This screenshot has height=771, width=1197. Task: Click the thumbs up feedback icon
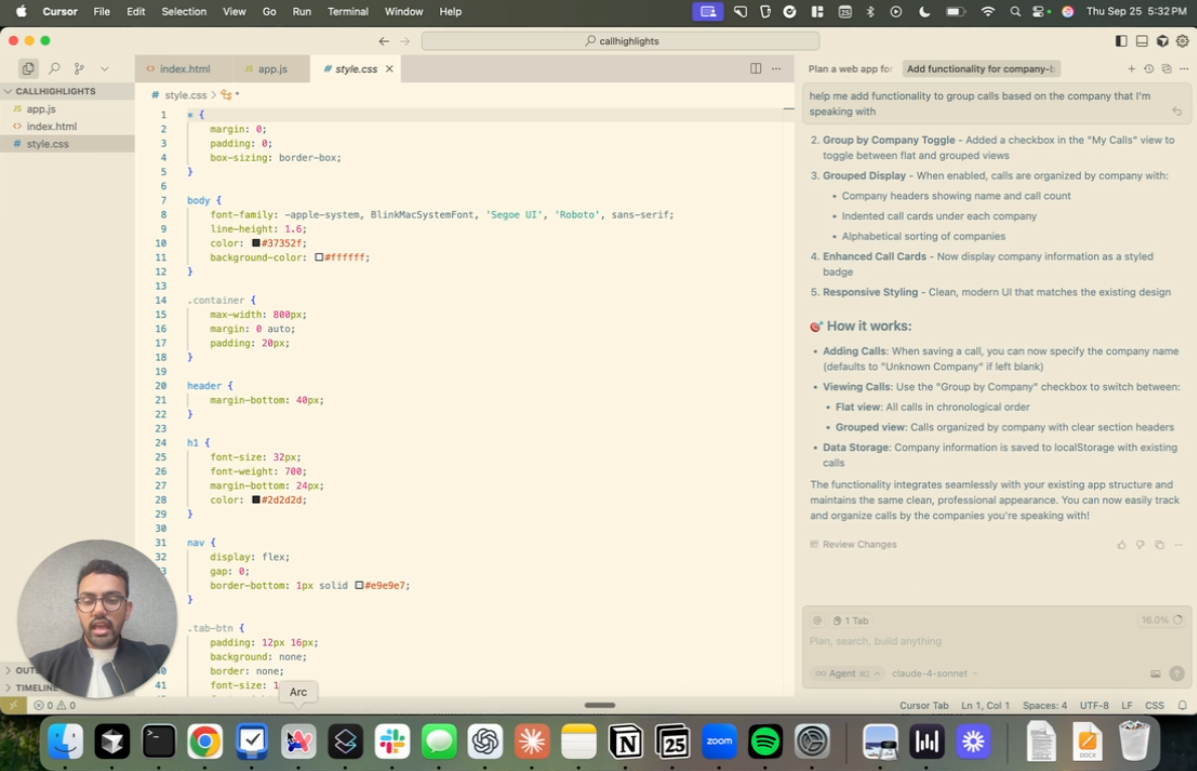(x=1121, y=545)
